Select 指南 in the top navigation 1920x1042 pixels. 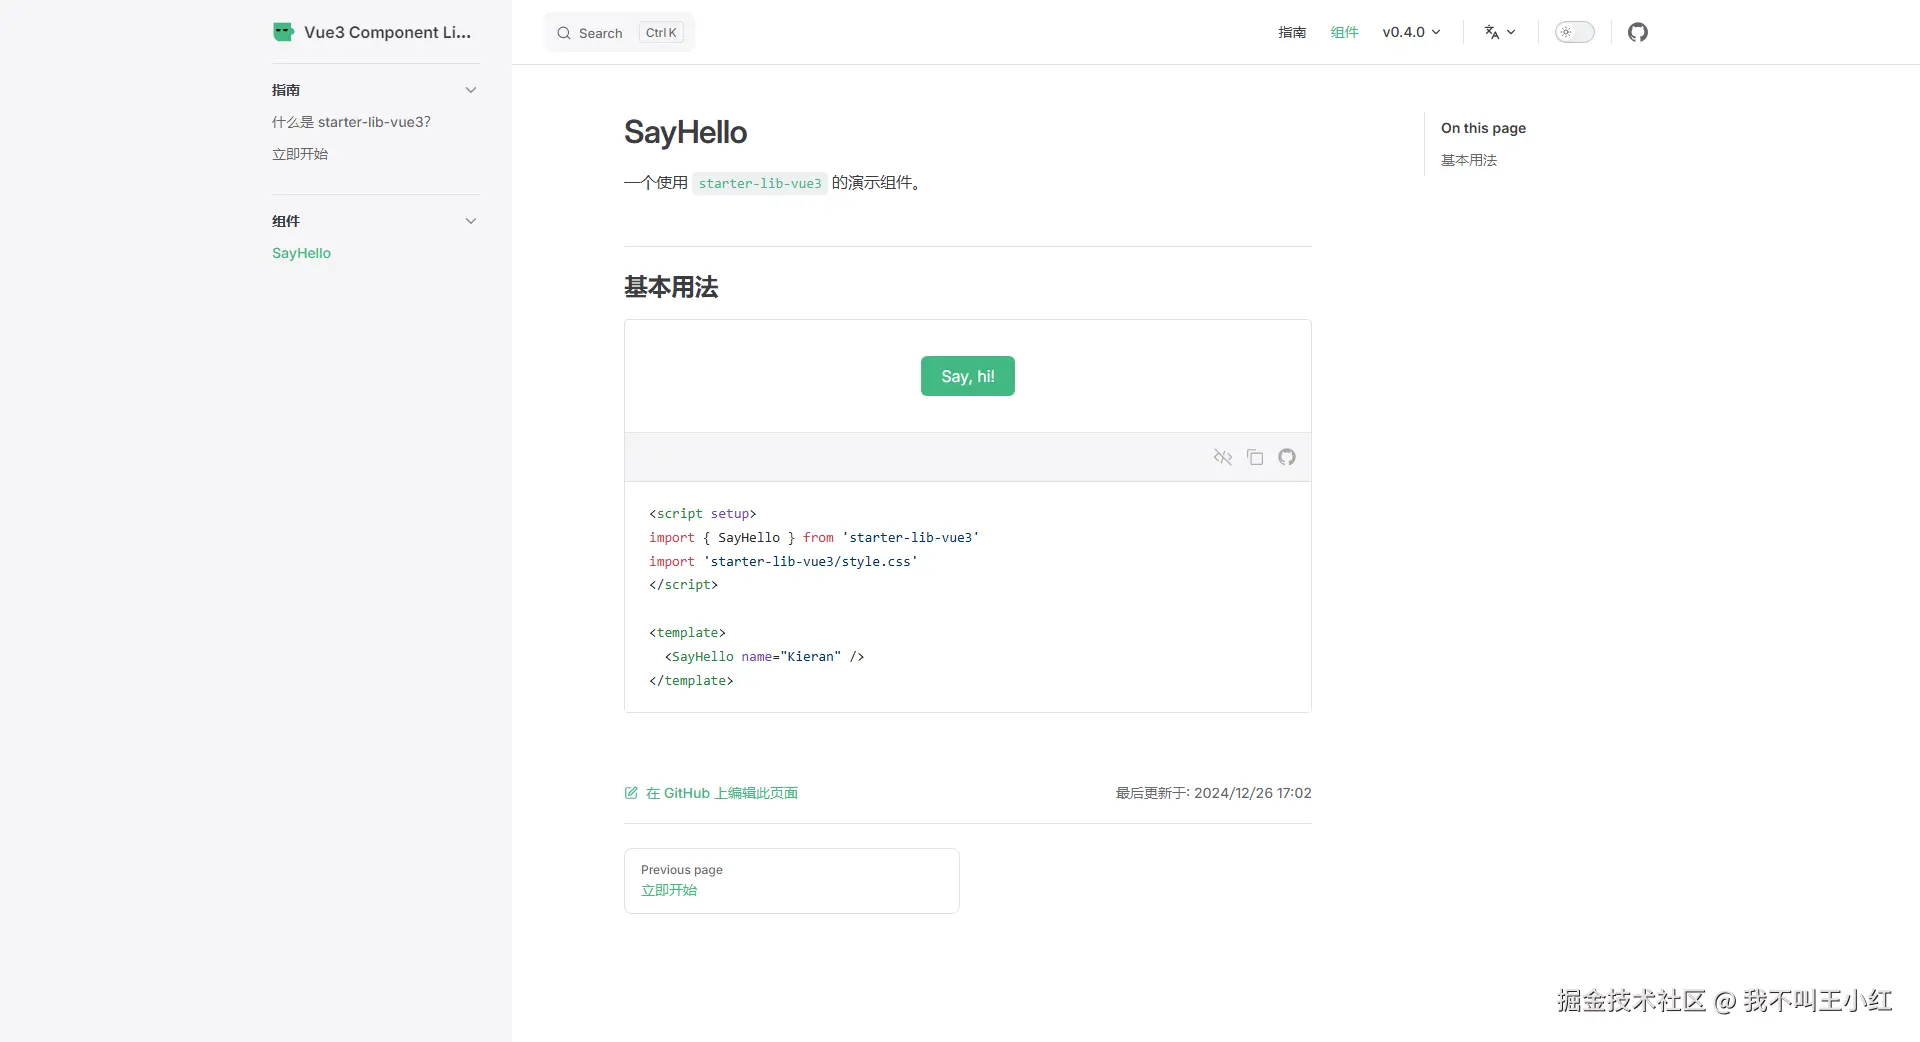(1291, 32)
